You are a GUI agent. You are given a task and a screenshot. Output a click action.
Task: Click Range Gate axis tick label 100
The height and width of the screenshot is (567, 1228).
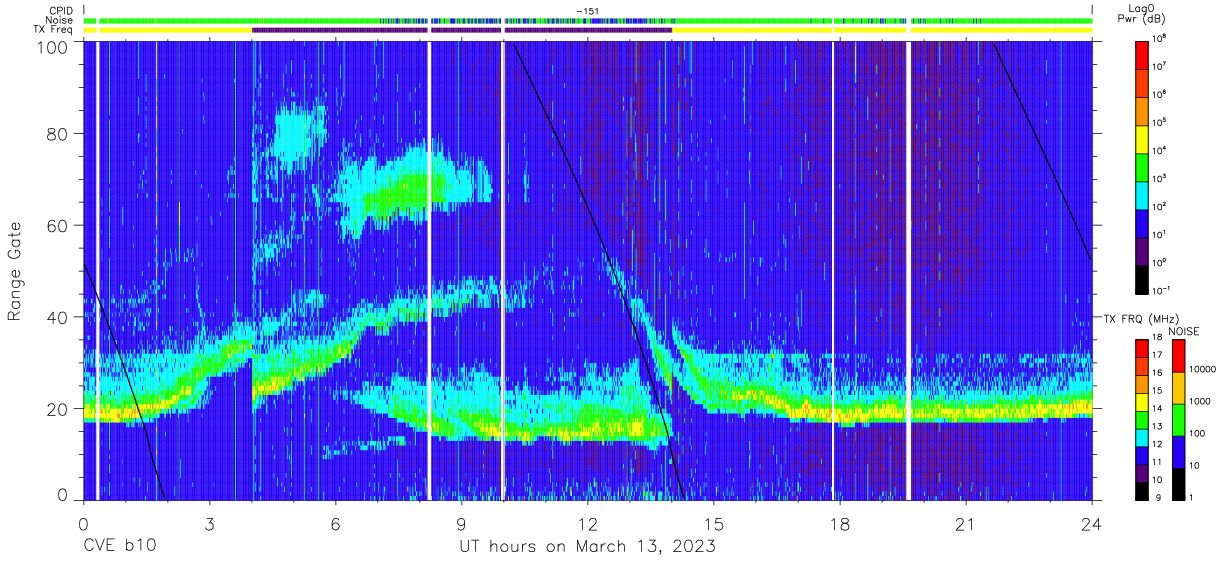coord(54,48)
